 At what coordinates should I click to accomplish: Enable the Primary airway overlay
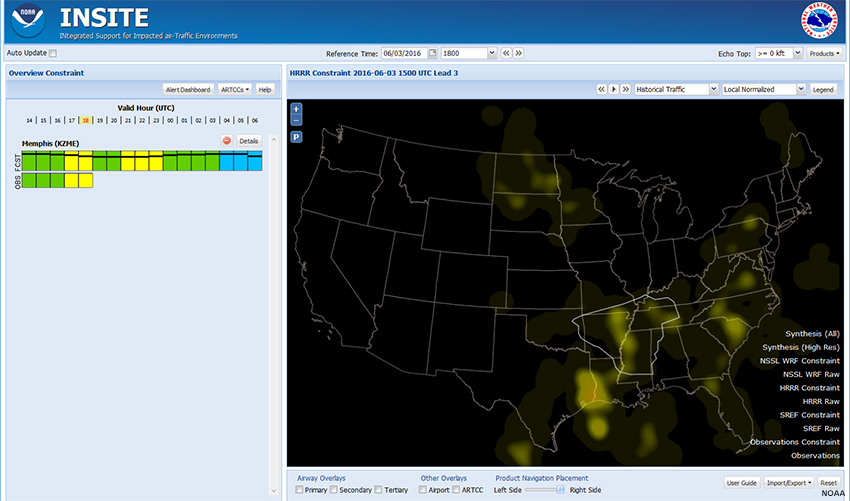[299, 490]
